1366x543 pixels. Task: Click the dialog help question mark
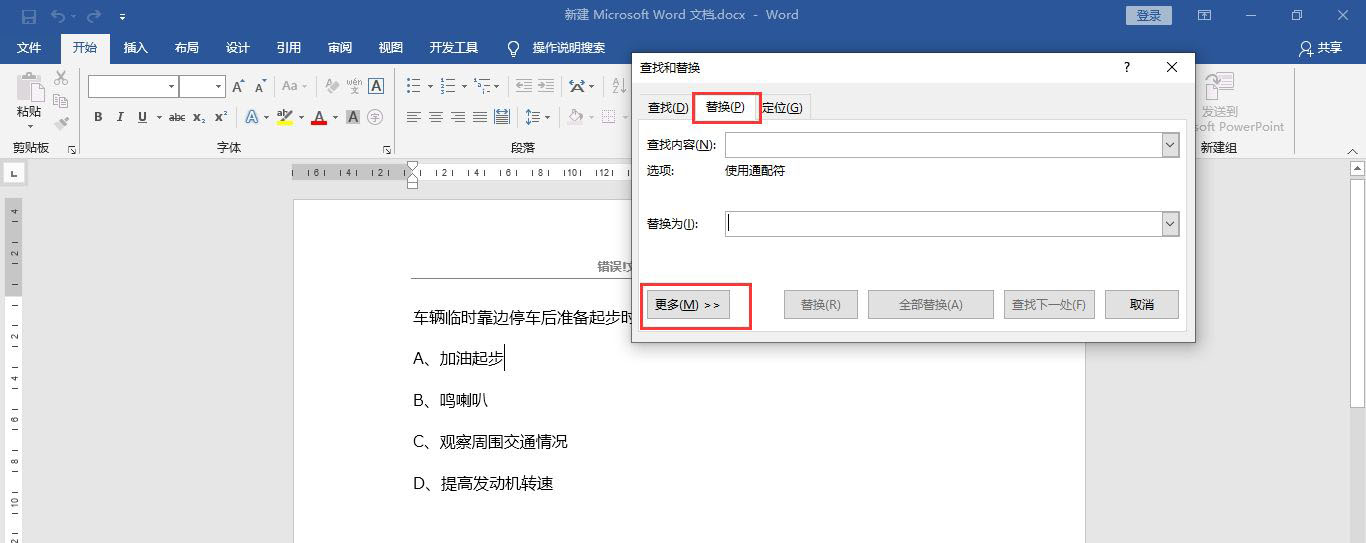click(x=1127, y=68)
